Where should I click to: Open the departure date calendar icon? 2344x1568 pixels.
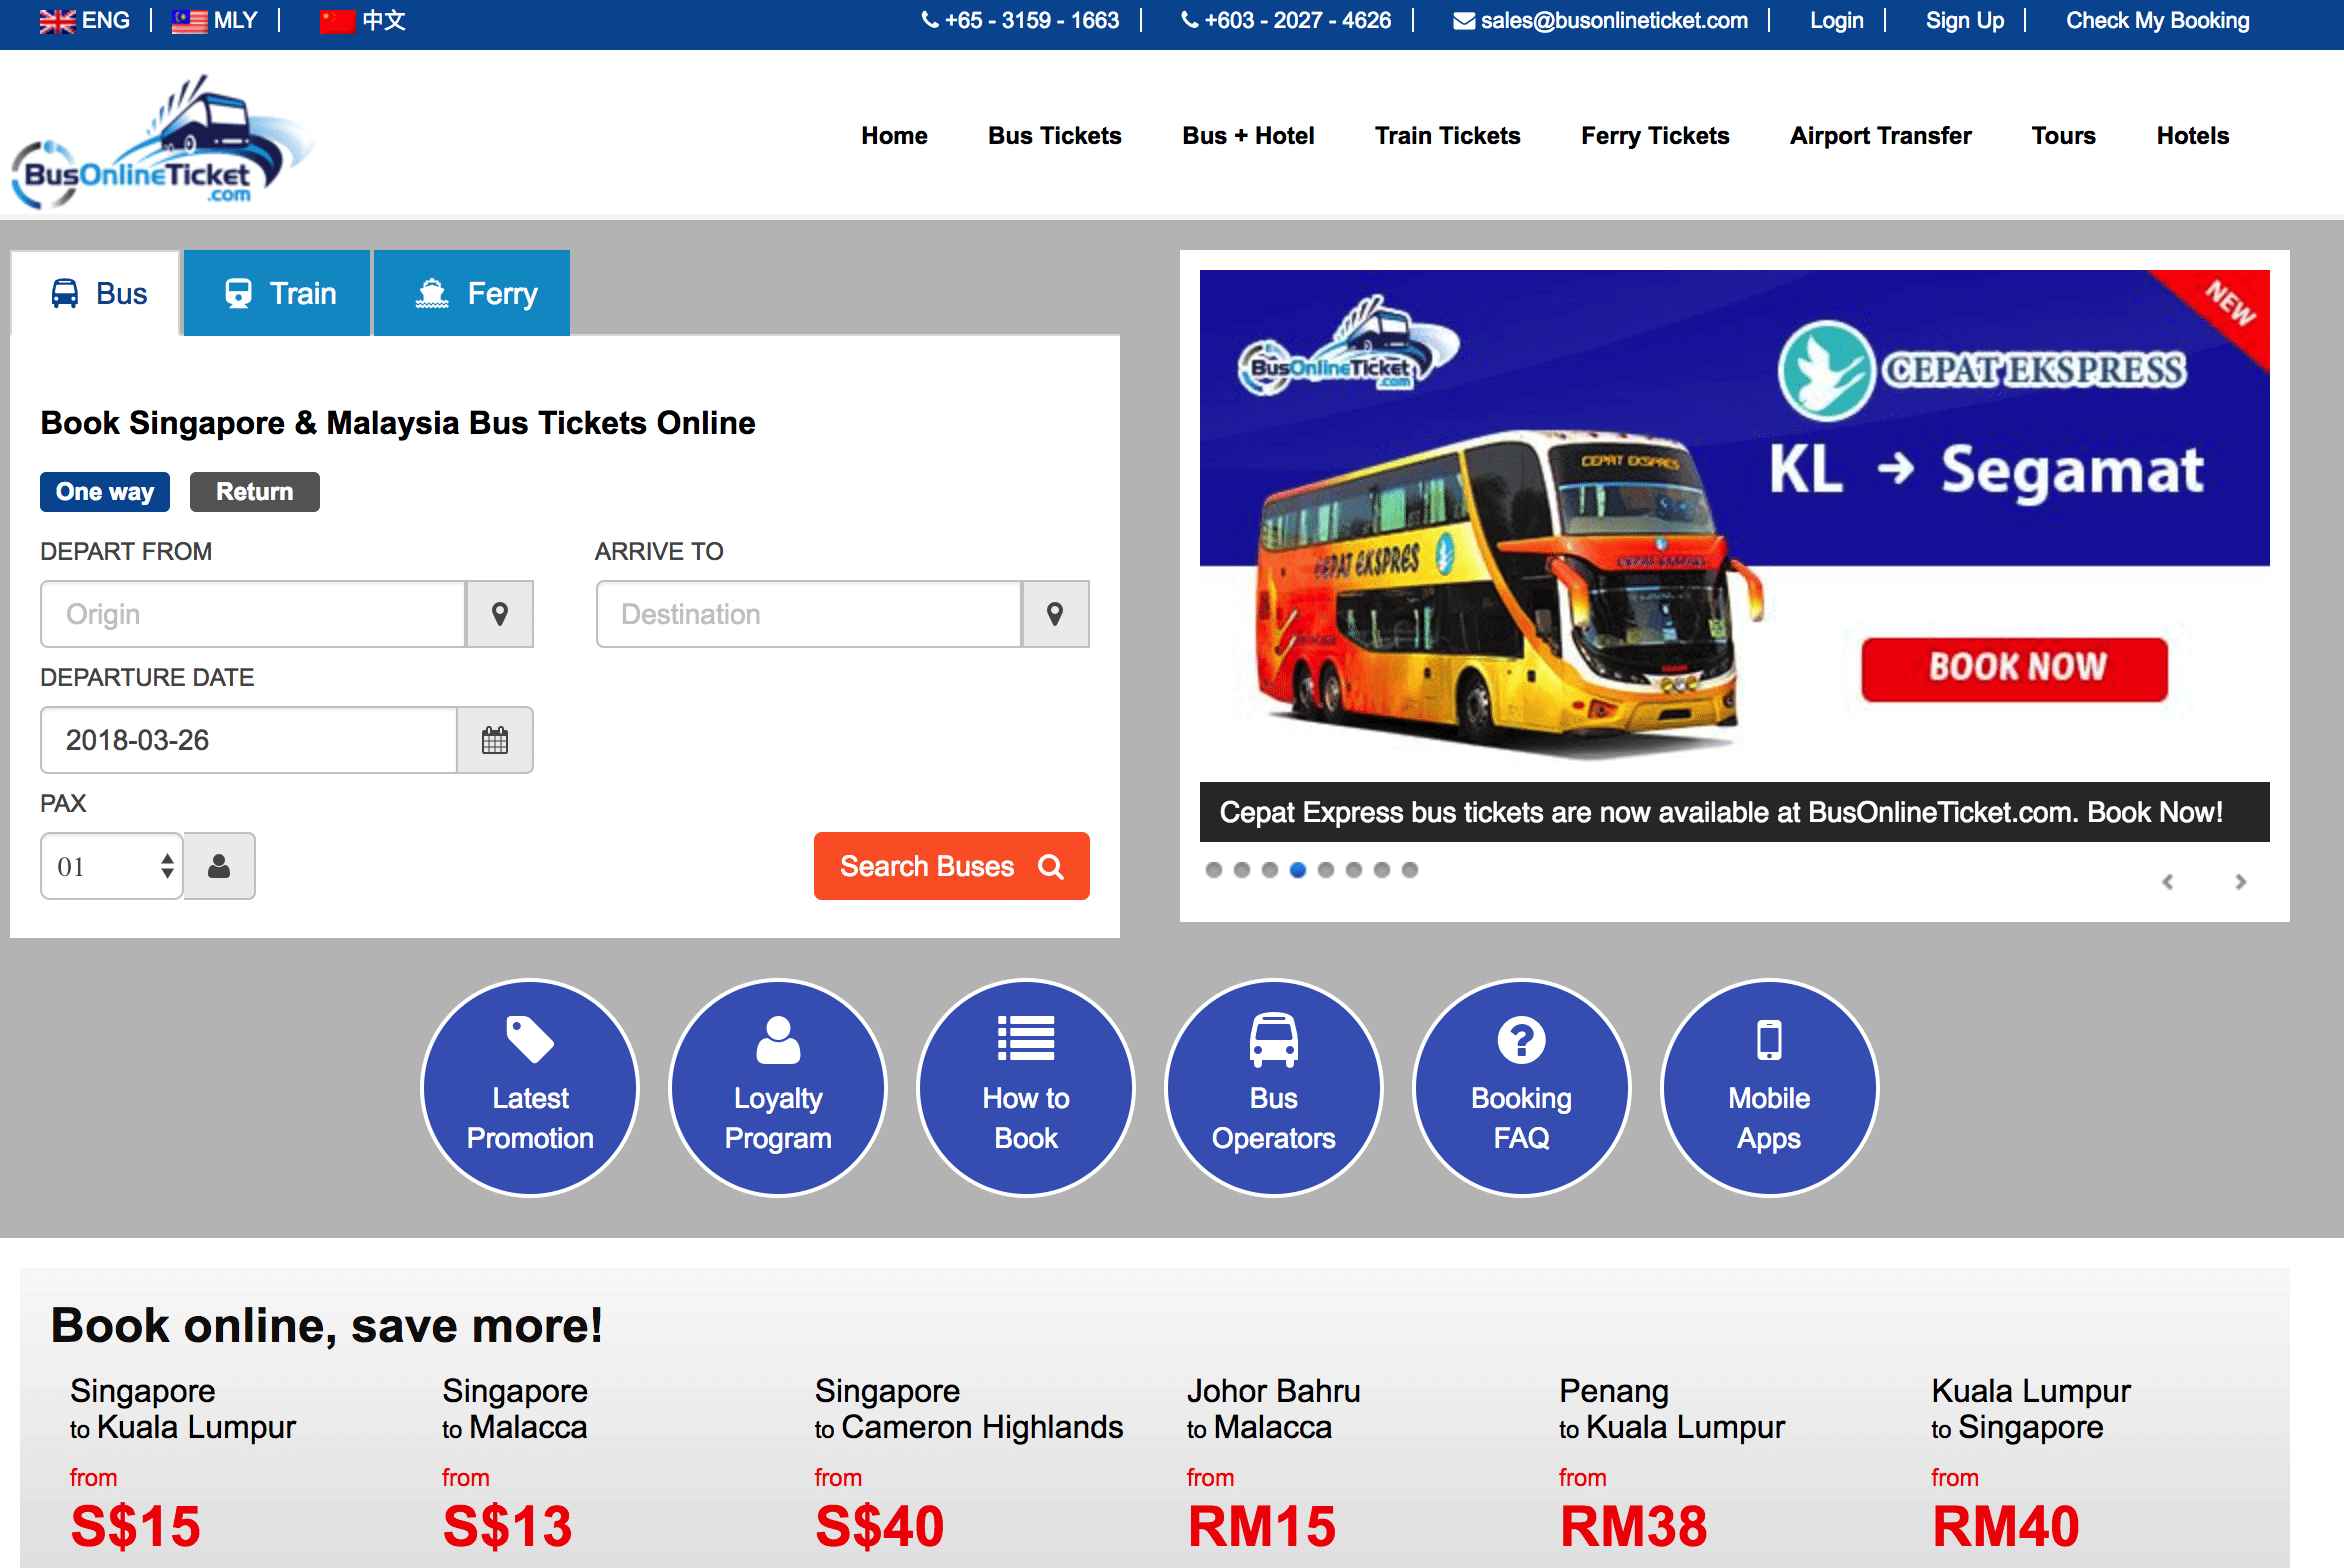click(495, 740)
